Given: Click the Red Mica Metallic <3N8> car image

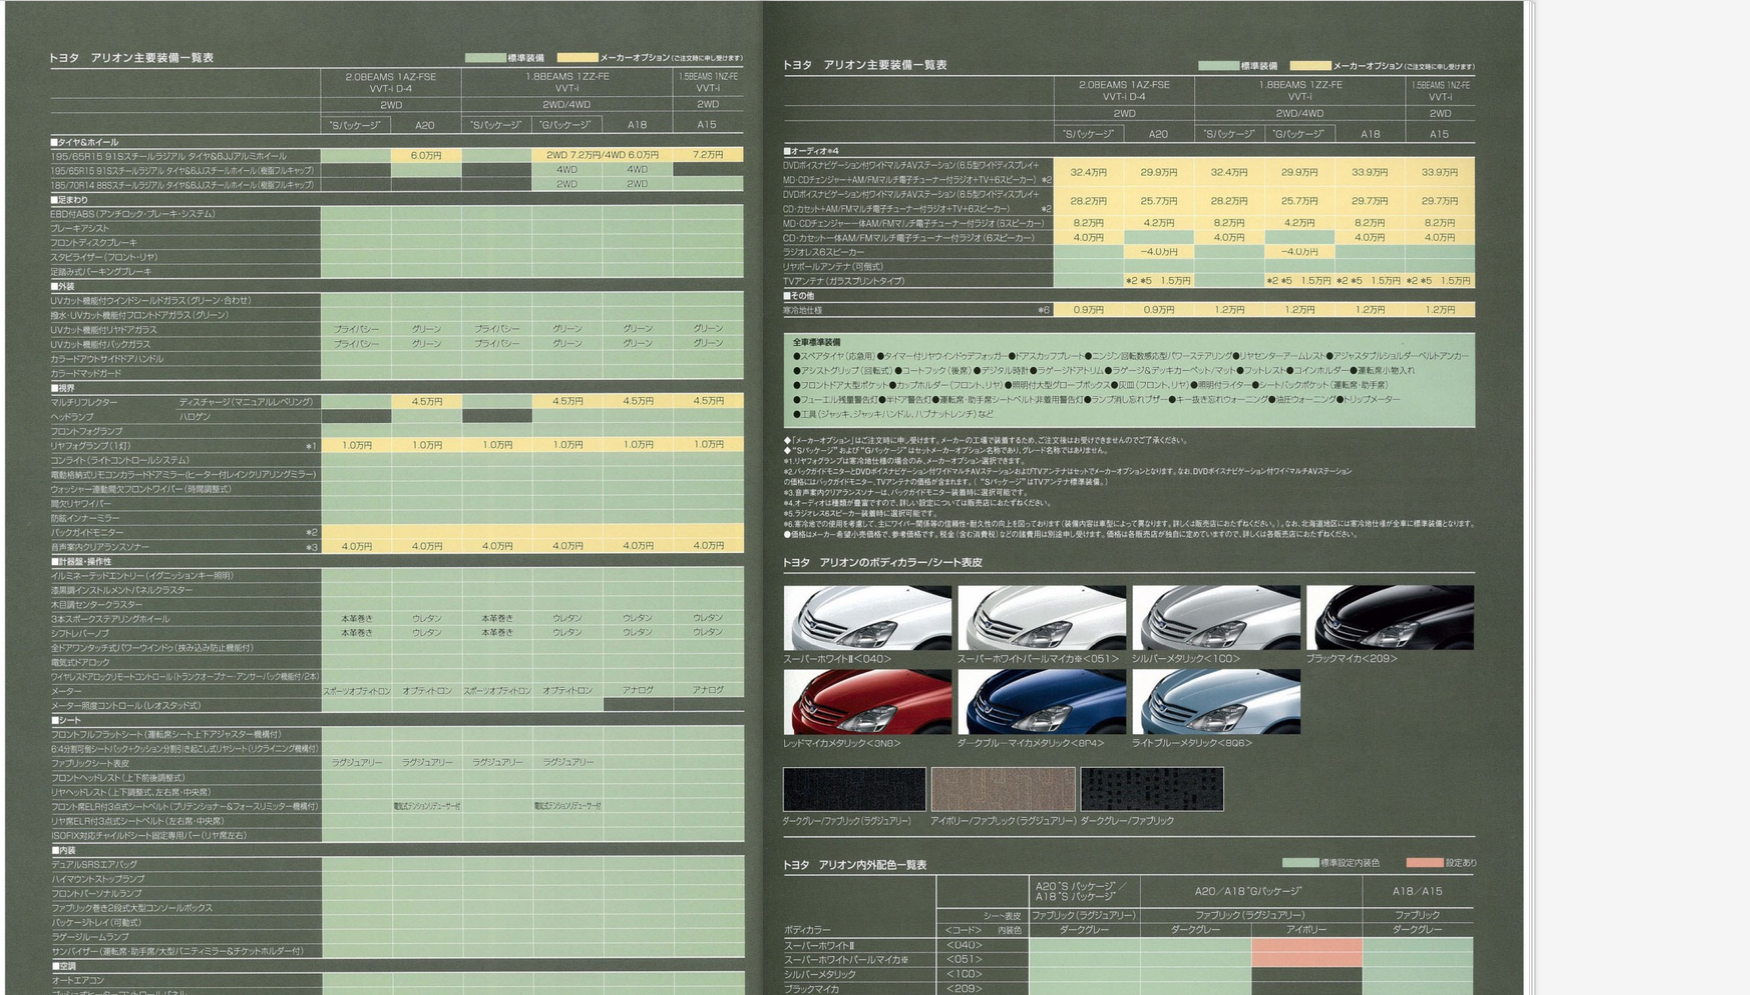Looking at the screenshot, I should [867, 702].
